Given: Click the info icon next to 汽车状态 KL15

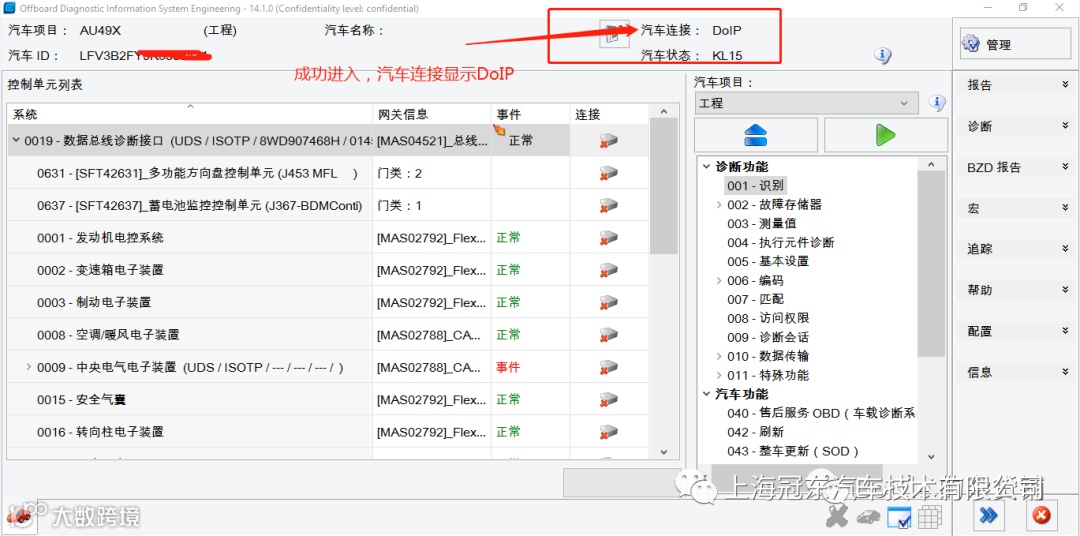Looking at the screenshot, I should pyautogui.click(x=883, y=56).
